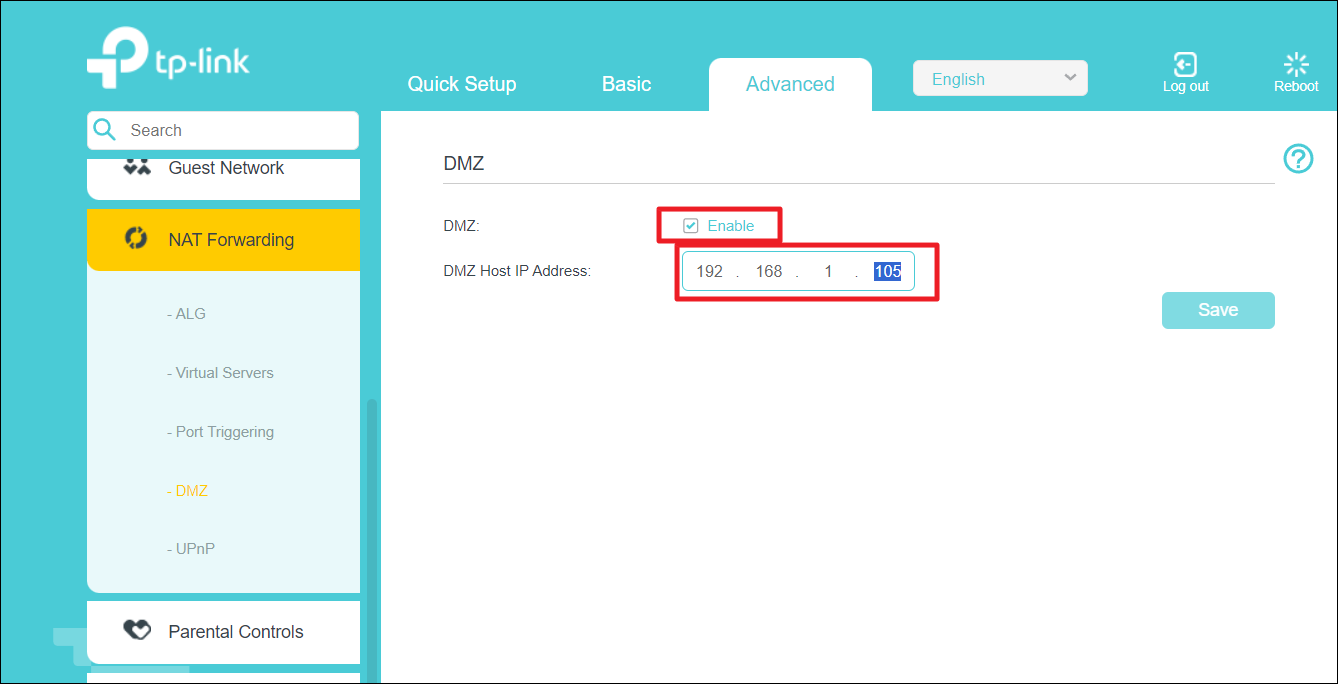
Task: Select the Advanced tab
Action: [x=790, y=84]
